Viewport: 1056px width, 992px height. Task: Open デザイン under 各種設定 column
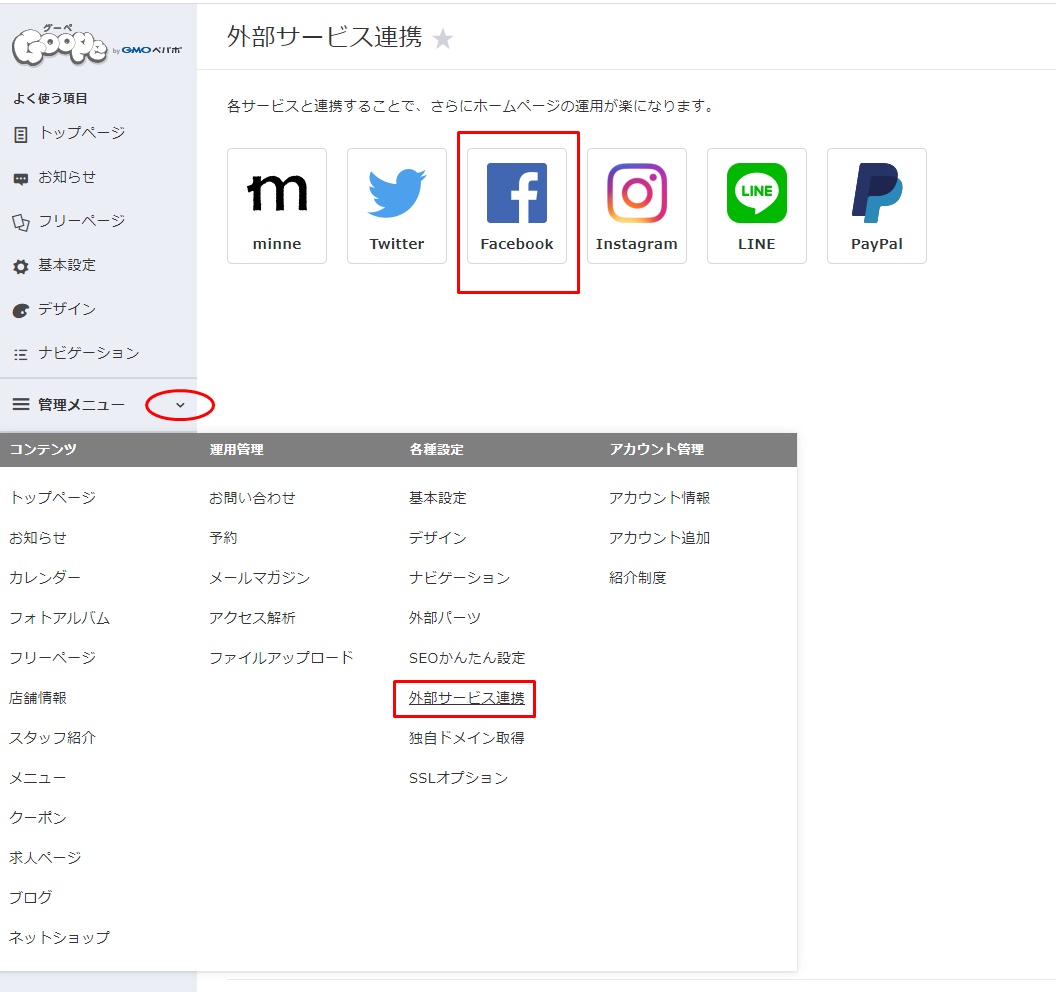(438, 537)
